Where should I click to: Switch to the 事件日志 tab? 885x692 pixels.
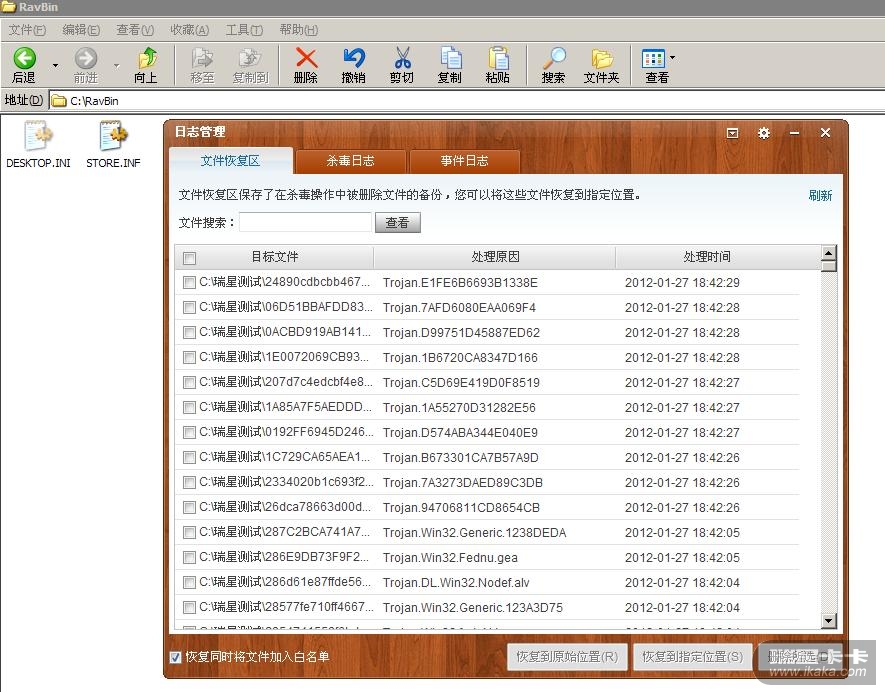(x=465, y=161)
